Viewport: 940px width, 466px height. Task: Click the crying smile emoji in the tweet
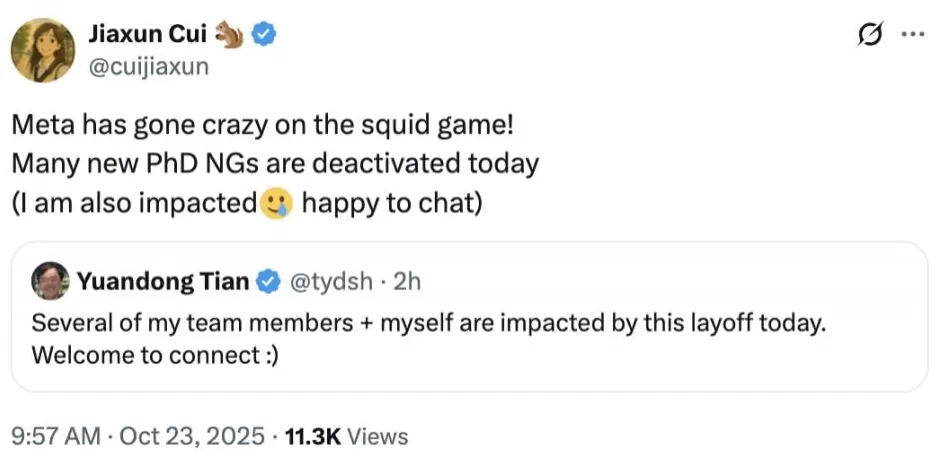[x=276, y=203]
